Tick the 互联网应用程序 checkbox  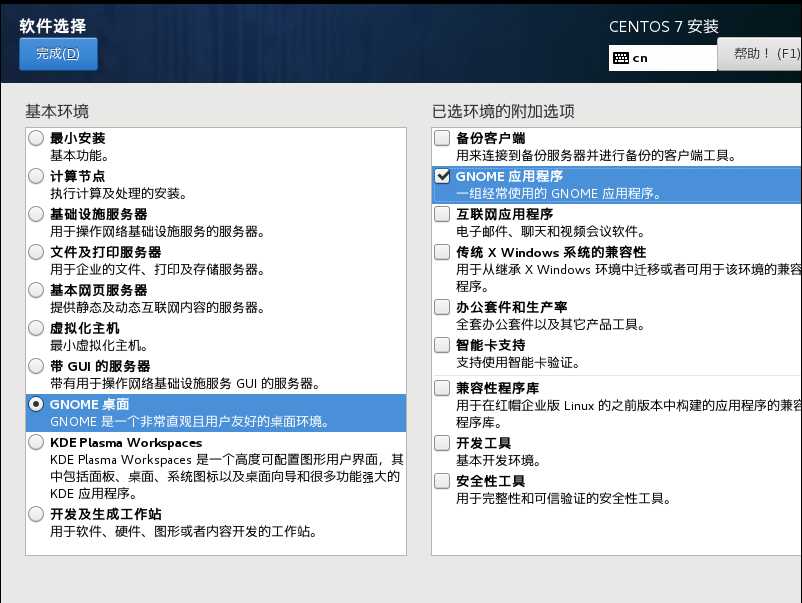442,214
